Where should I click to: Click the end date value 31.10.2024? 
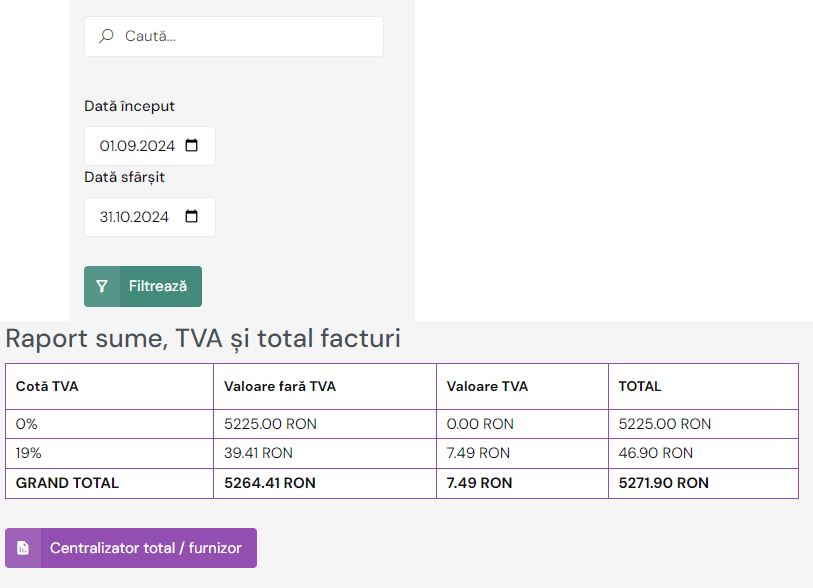coord(135,217)
